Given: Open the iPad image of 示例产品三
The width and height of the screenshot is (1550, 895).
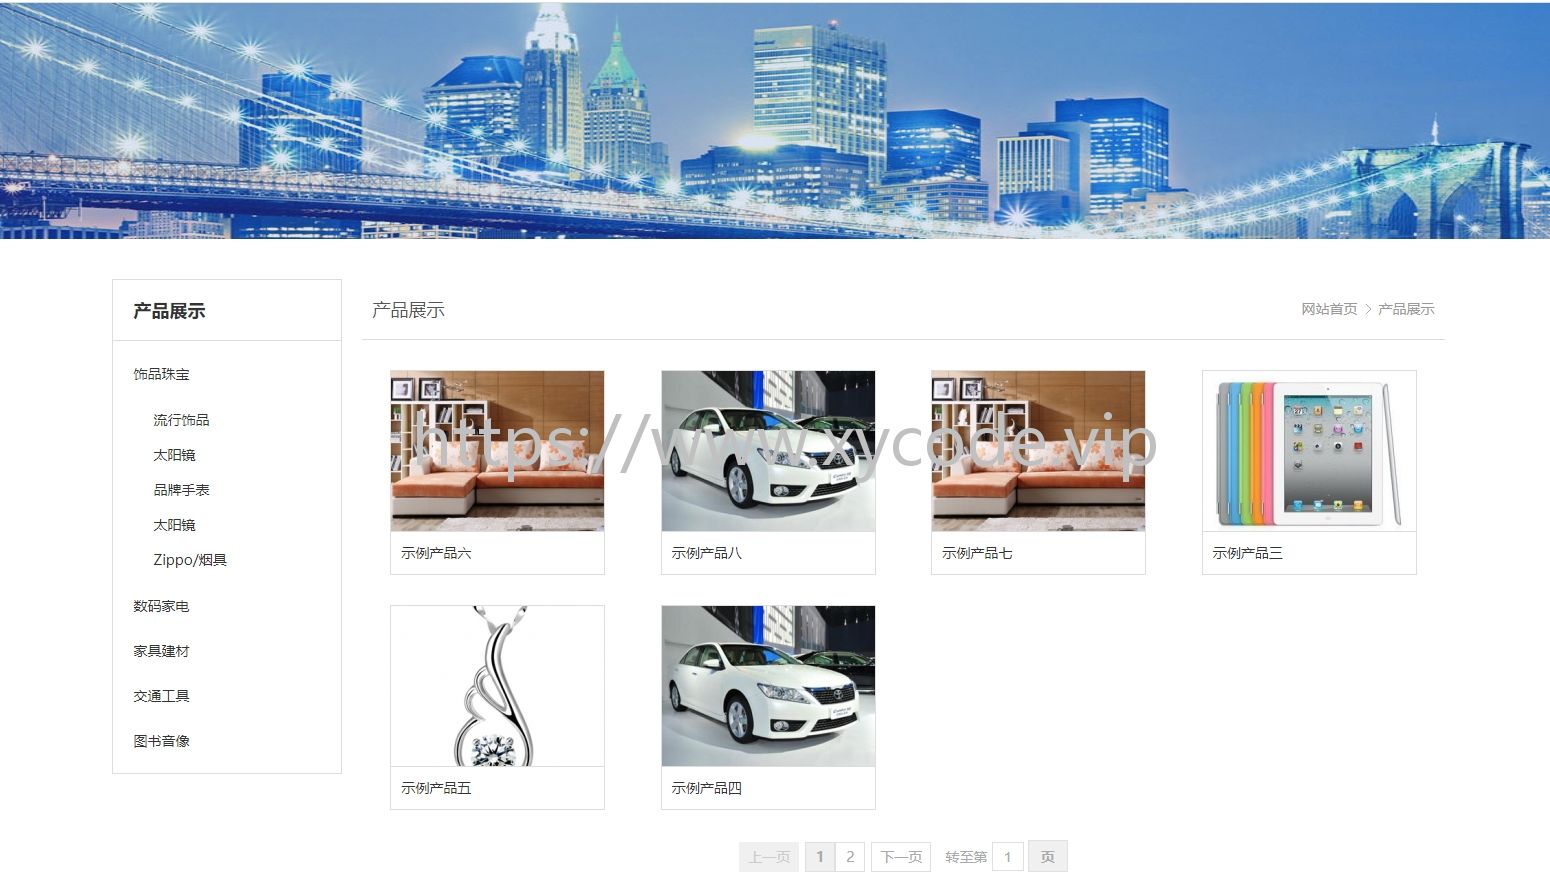Looking at the screenshot, I should (1309, 451).
